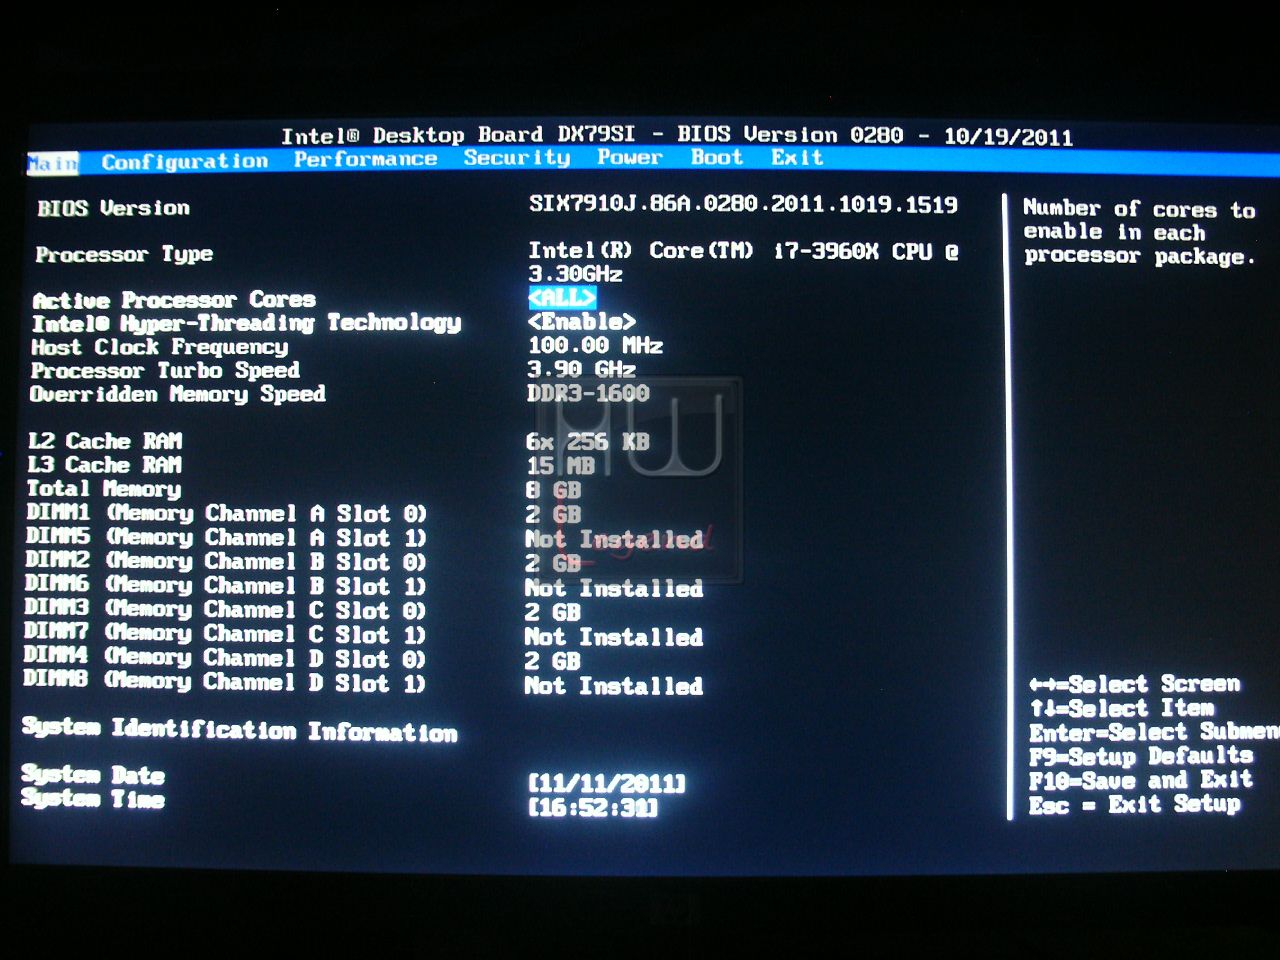The image size is (1280, 960).
Task: Open System Identification Information submenu
Action: click(x=240, y=730)
